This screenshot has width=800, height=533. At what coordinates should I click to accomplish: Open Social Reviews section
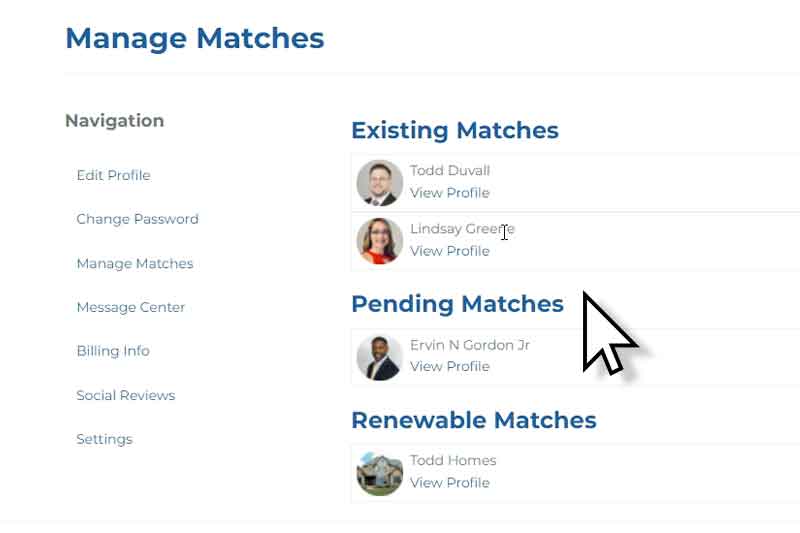click(x=126, y=395)
